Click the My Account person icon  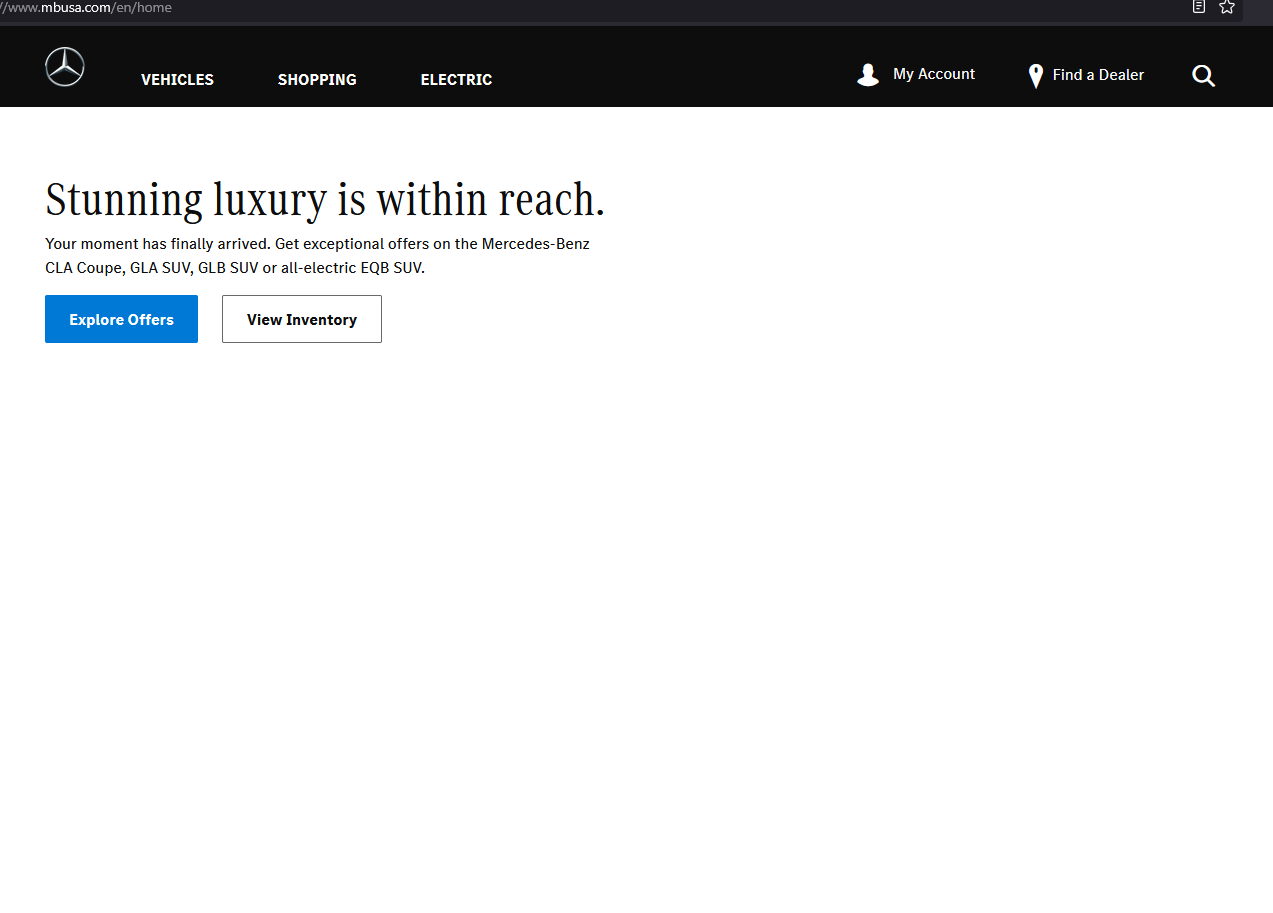pos(868,75)
